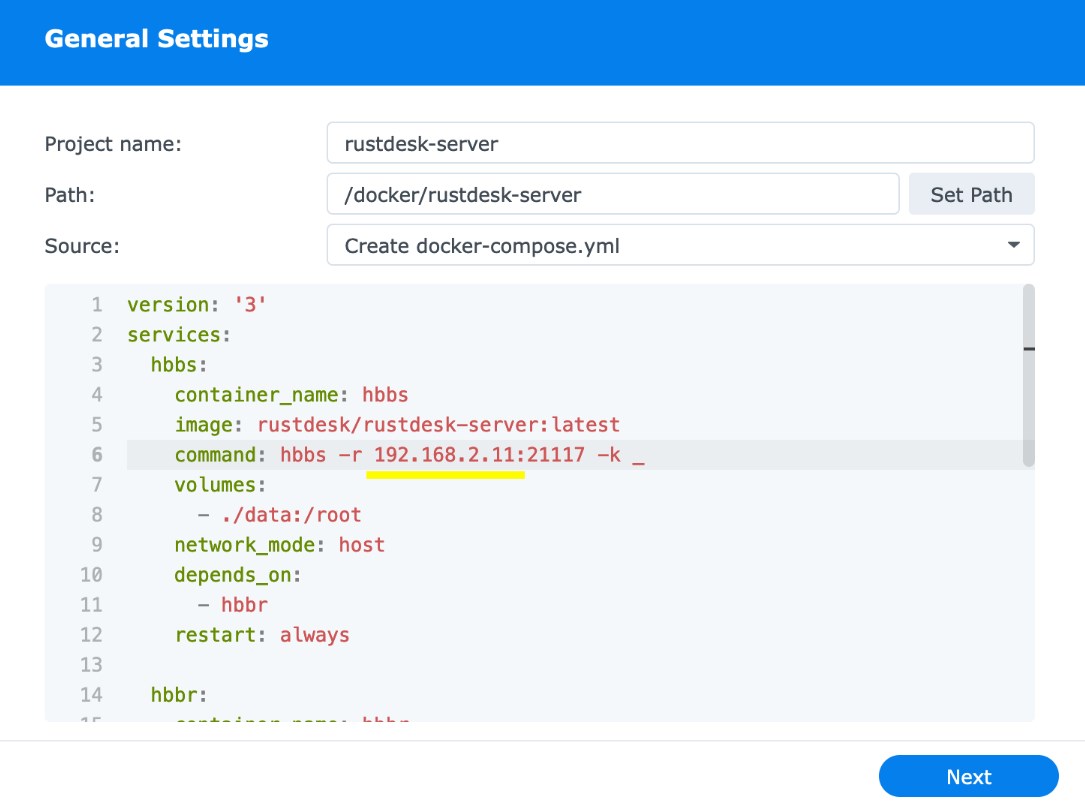Open the Source dropdown

(x=680, y=245)
